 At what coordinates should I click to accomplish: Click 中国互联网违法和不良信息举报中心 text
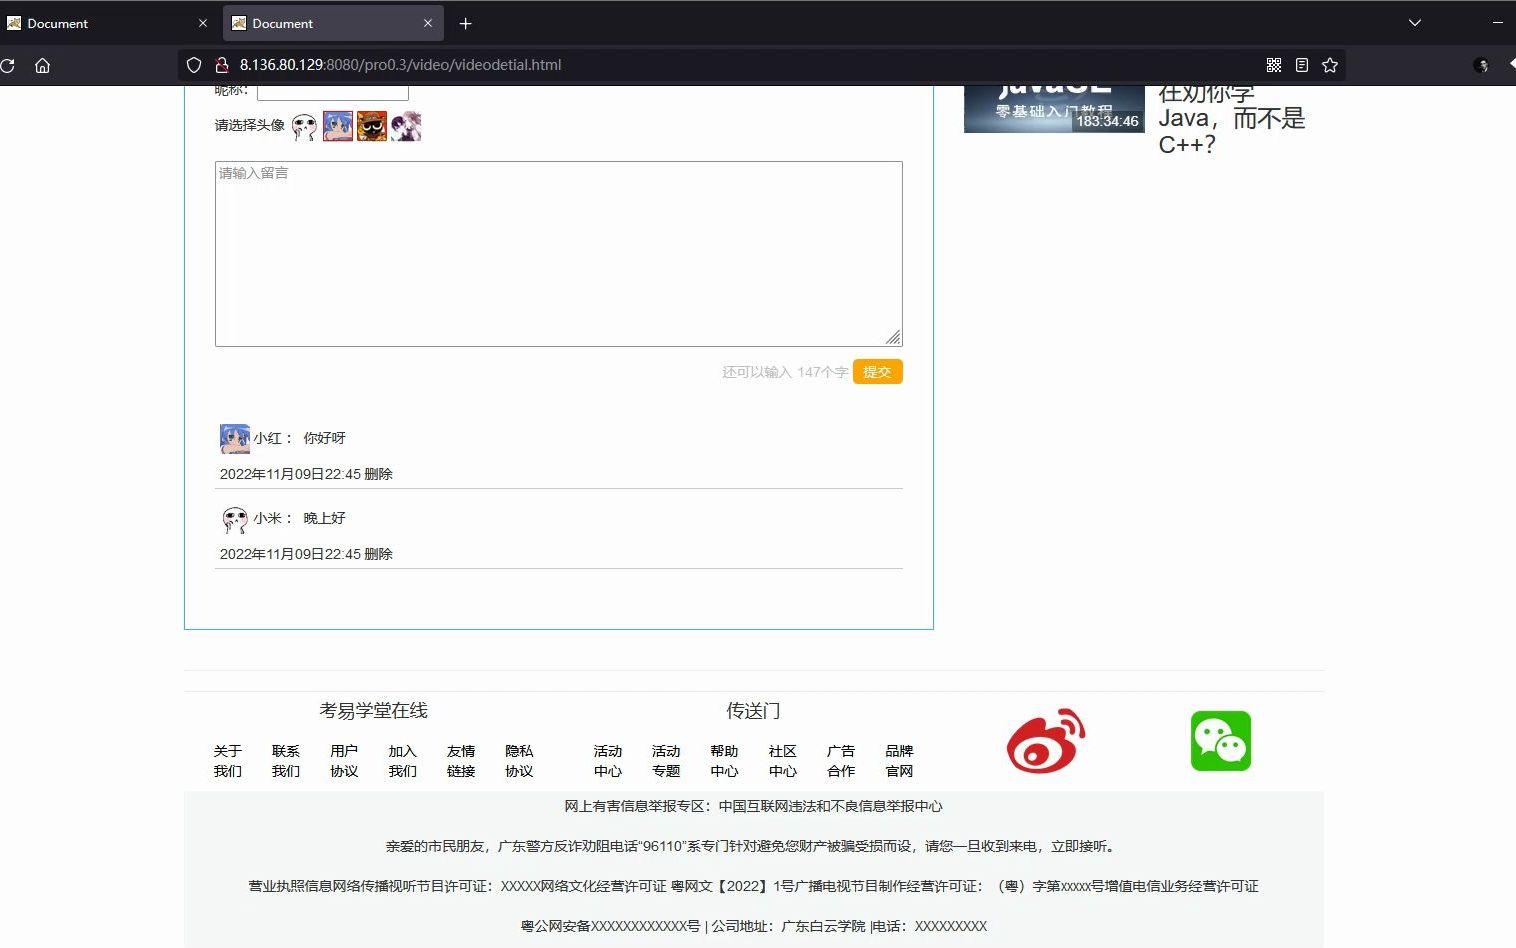pos(830,806)
